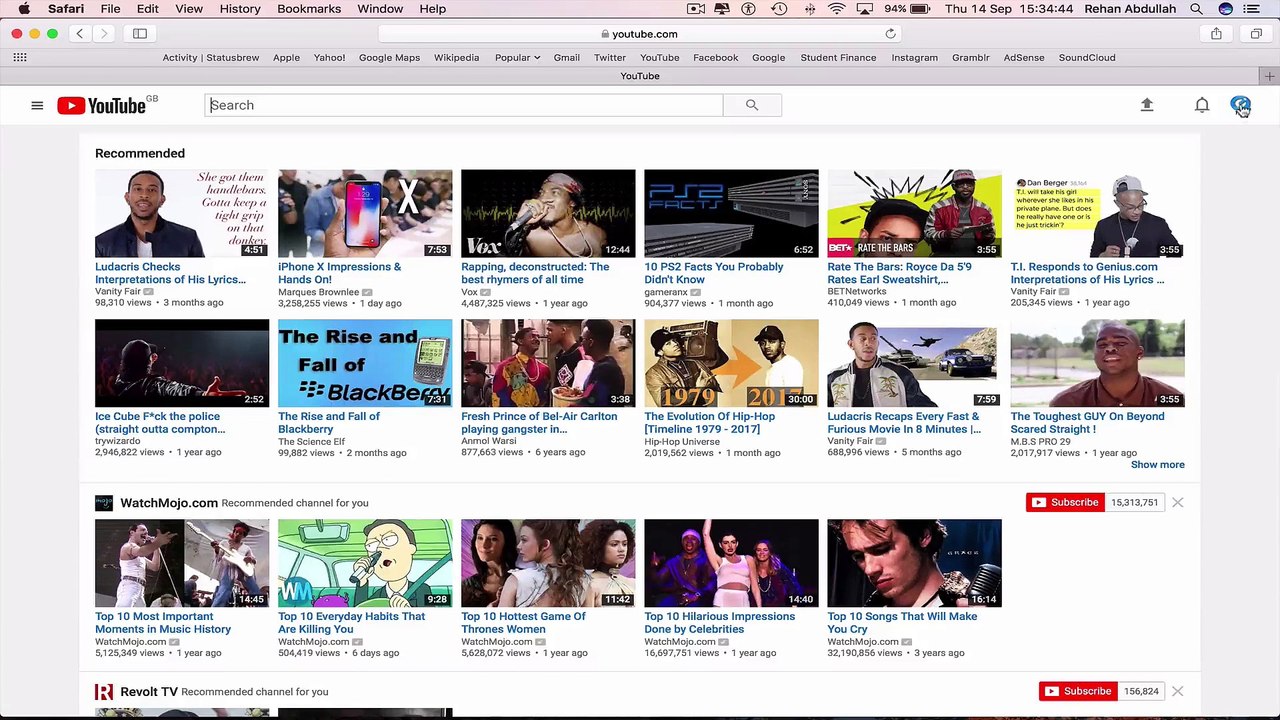The image size is (1280, 720).
Task: Open the Gmail bookmark
Action: coord(567,58)
